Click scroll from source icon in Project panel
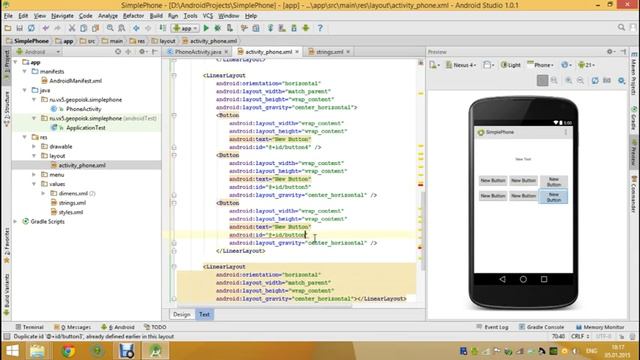This screenshot has width=640, height=360. click(x=118, y=52)
